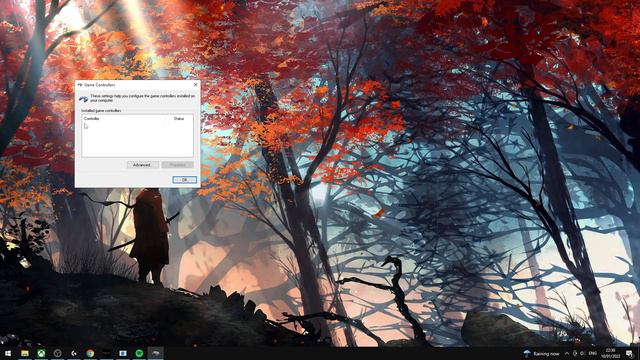The image size is (640, 360).
Task: Open the volume tray icon
Action: point(582,353)
